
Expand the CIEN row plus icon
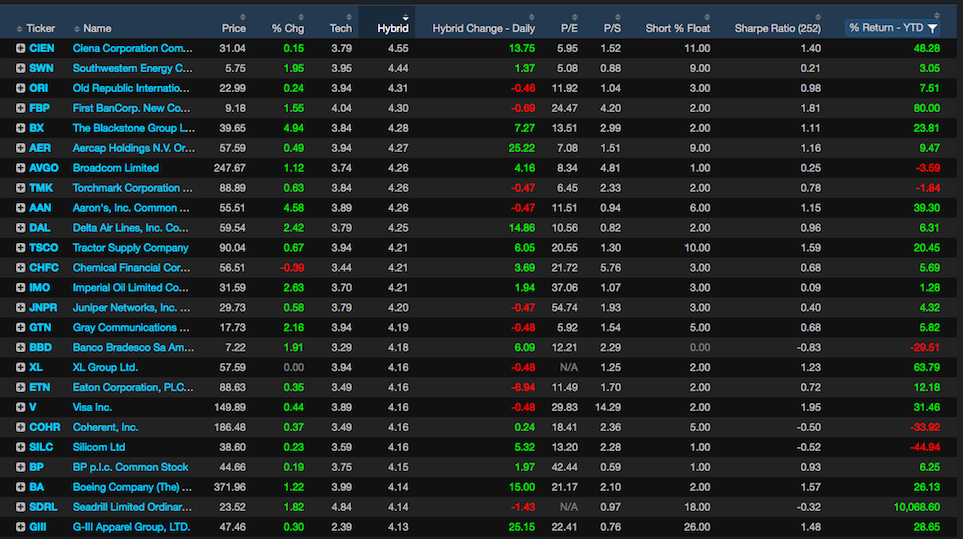(20, 48)
